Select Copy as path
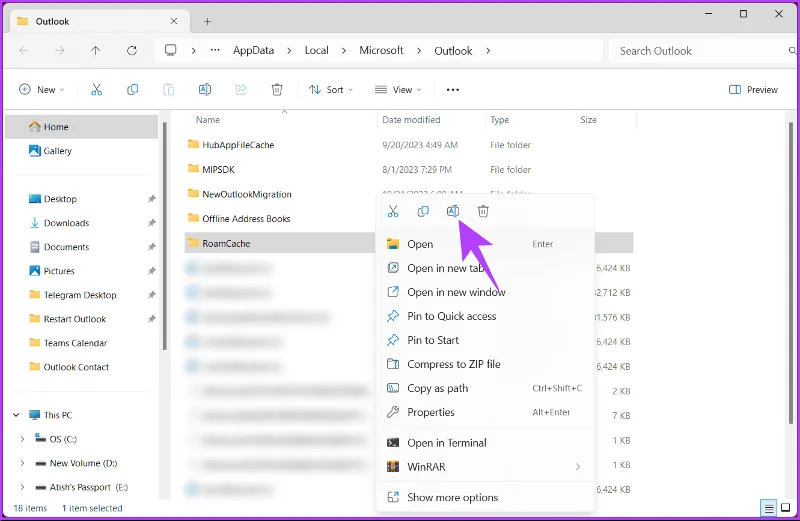This screenshot has height=521, width=800. pos(485,388)
